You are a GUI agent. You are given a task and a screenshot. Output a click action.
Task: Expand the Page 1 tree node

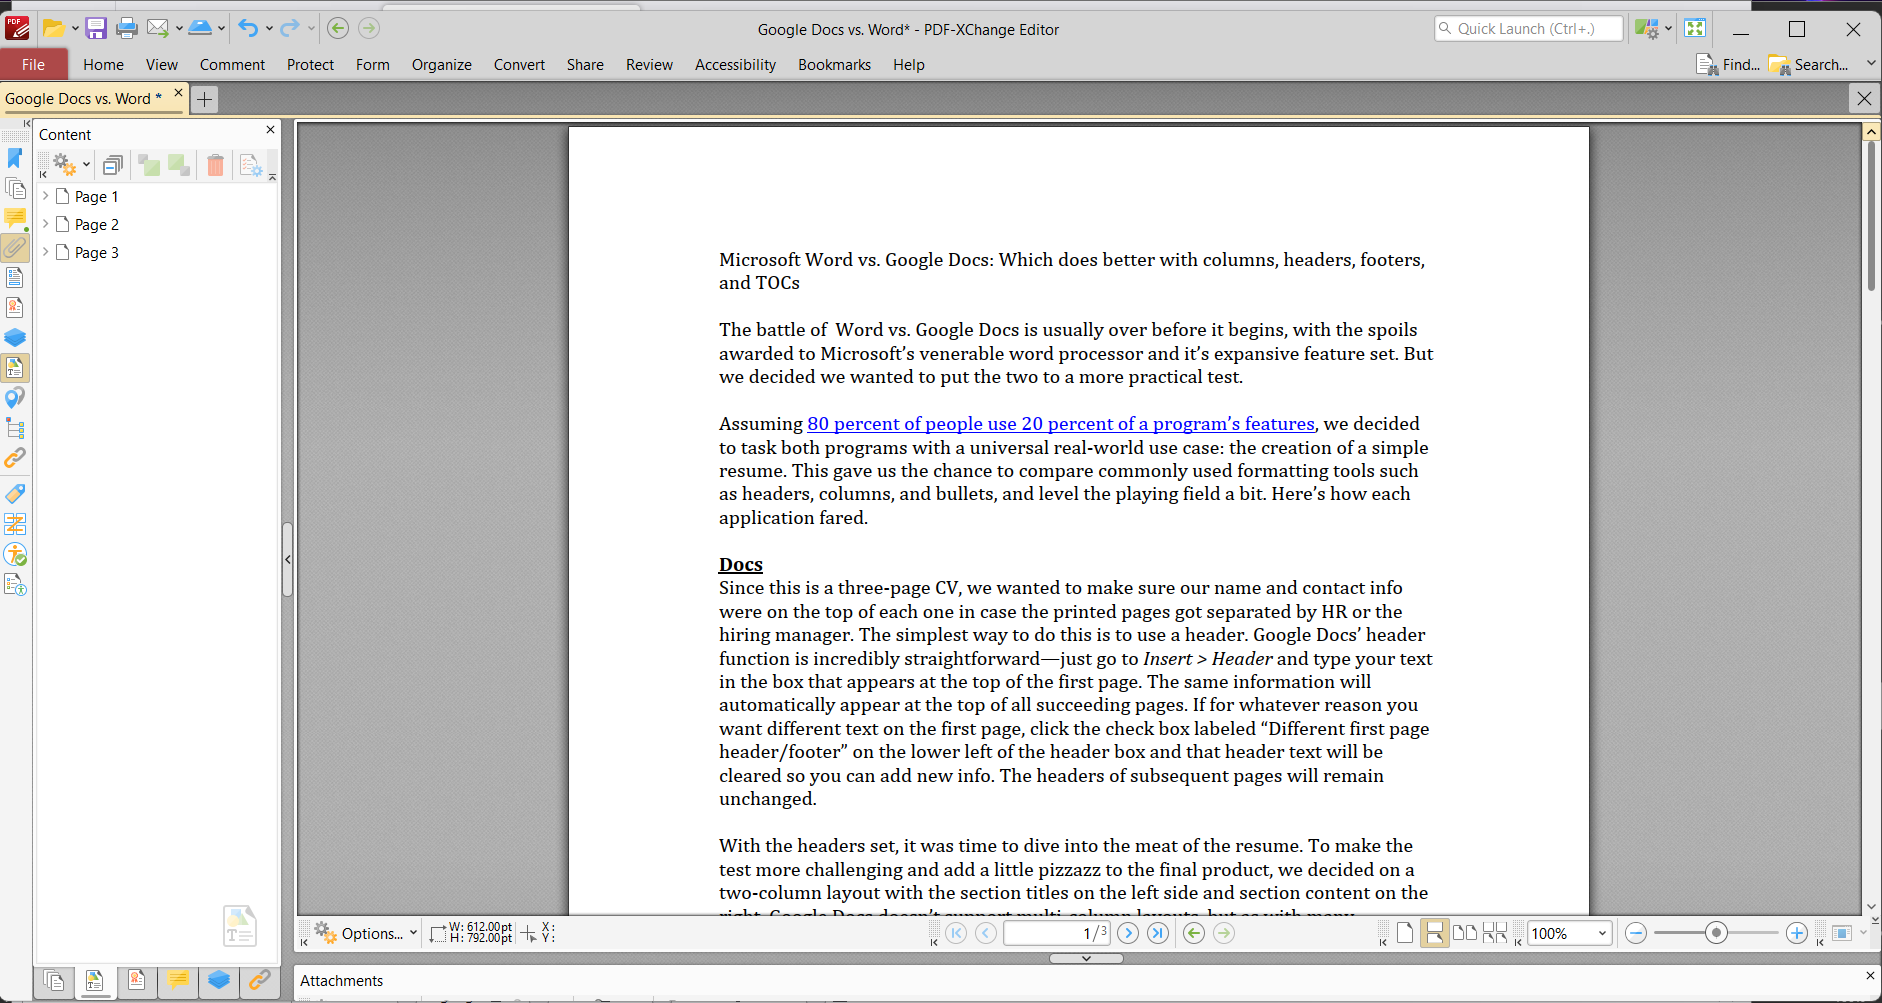[x=45, y=196]
